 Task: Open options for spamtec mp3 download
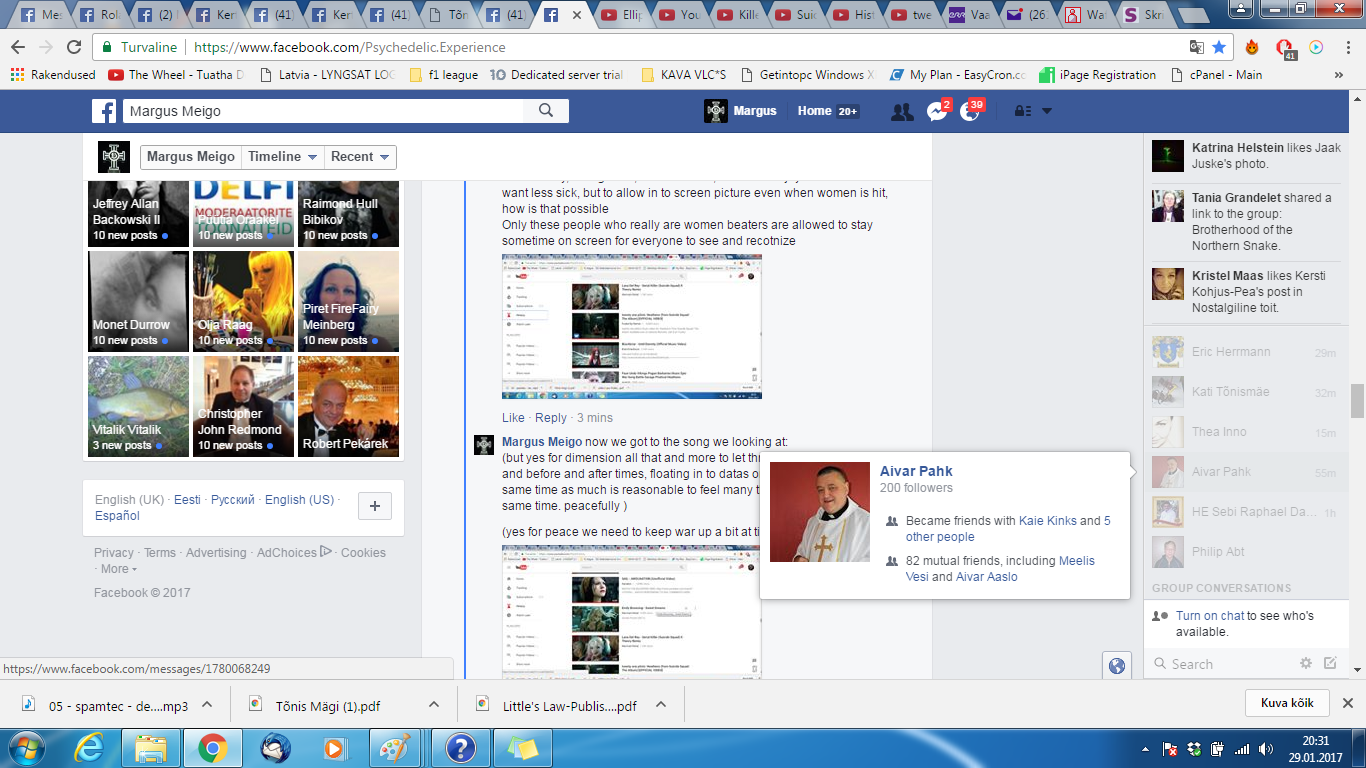[x=207, y=705]
